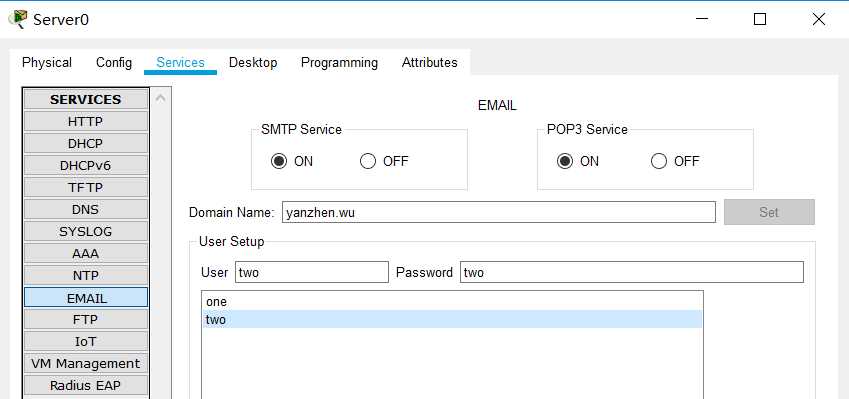
Task: Click the Set domain name button
Action: (x=769, y=212)
